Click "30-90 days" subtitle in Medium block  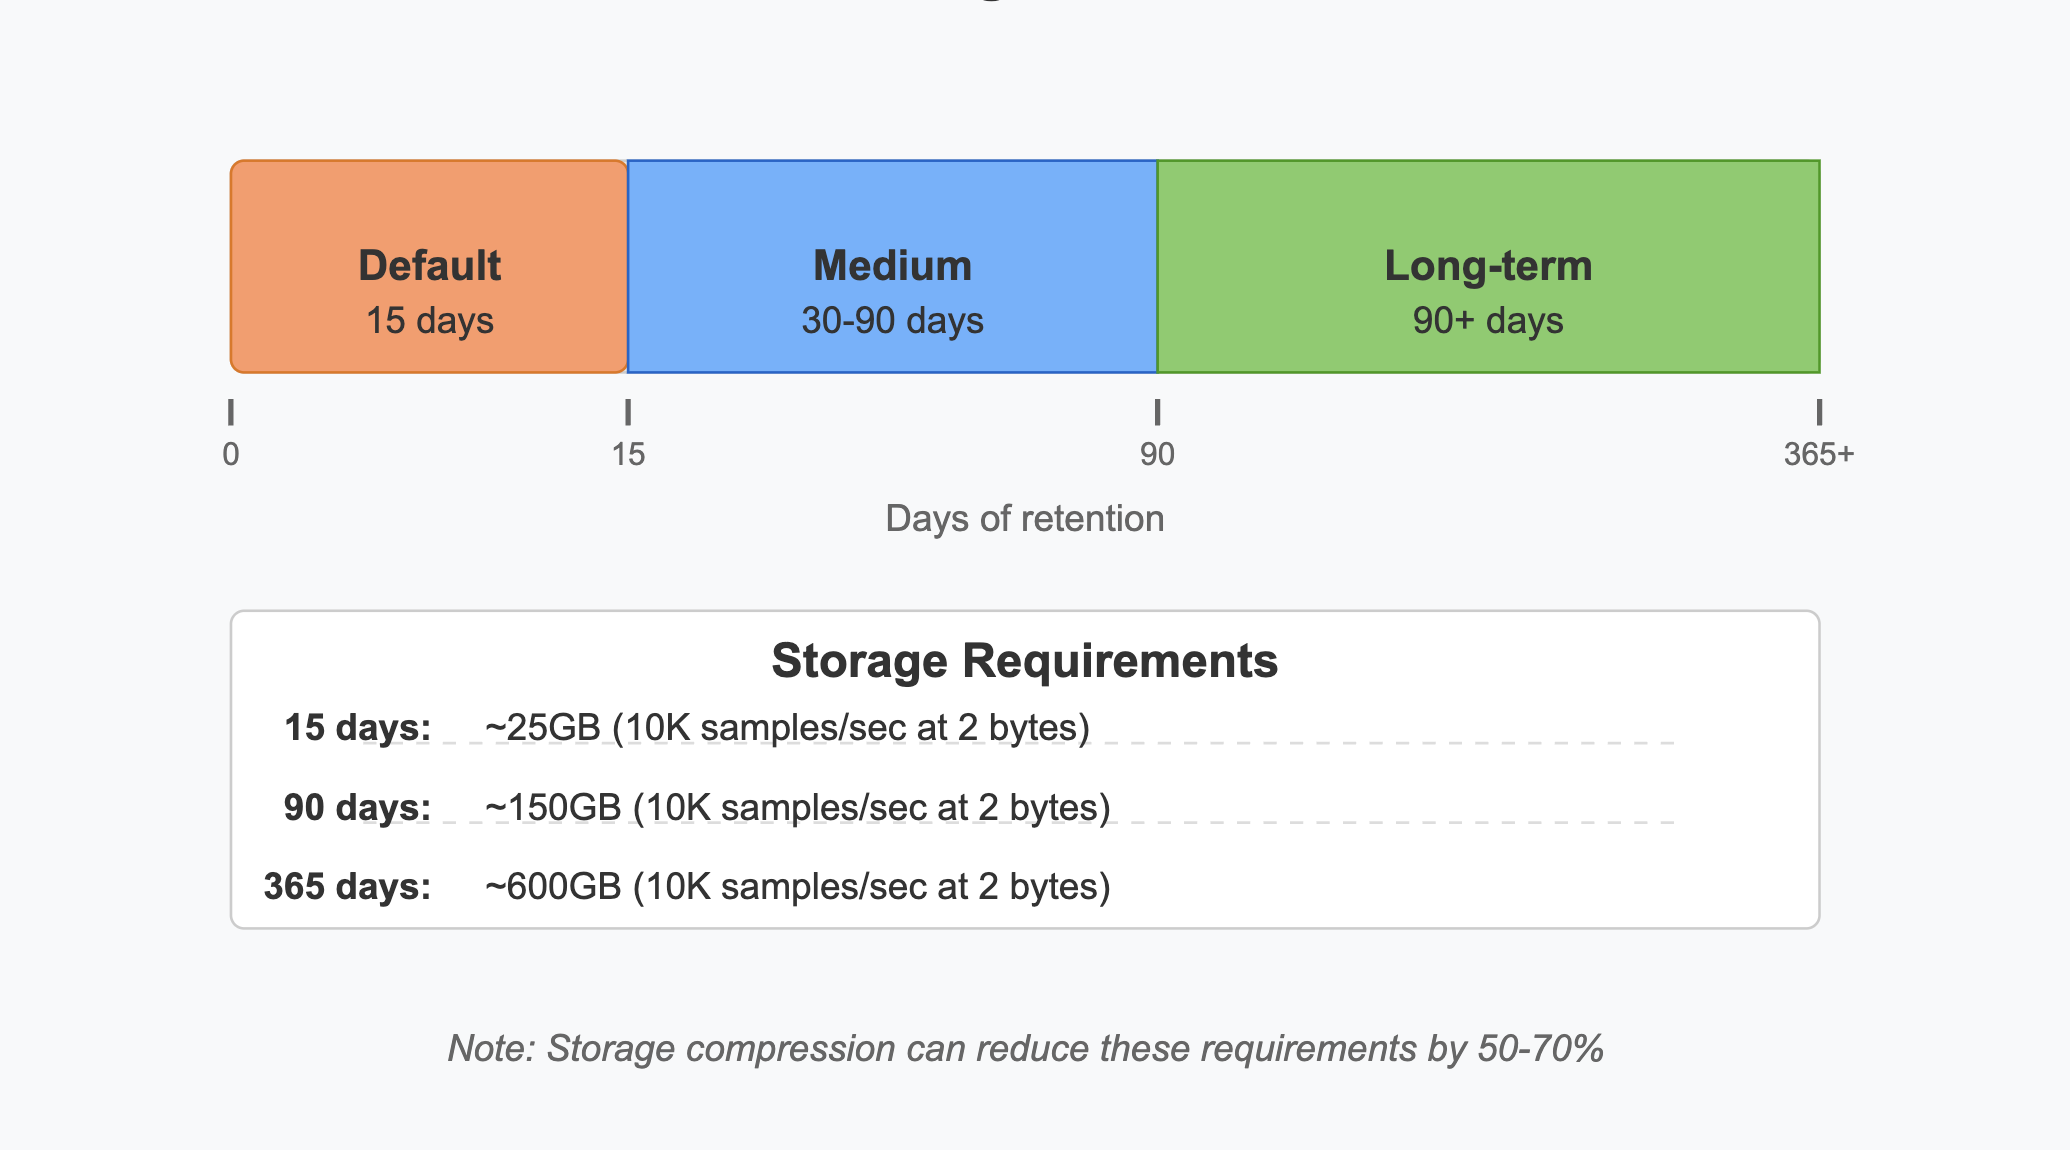(892, 321)
